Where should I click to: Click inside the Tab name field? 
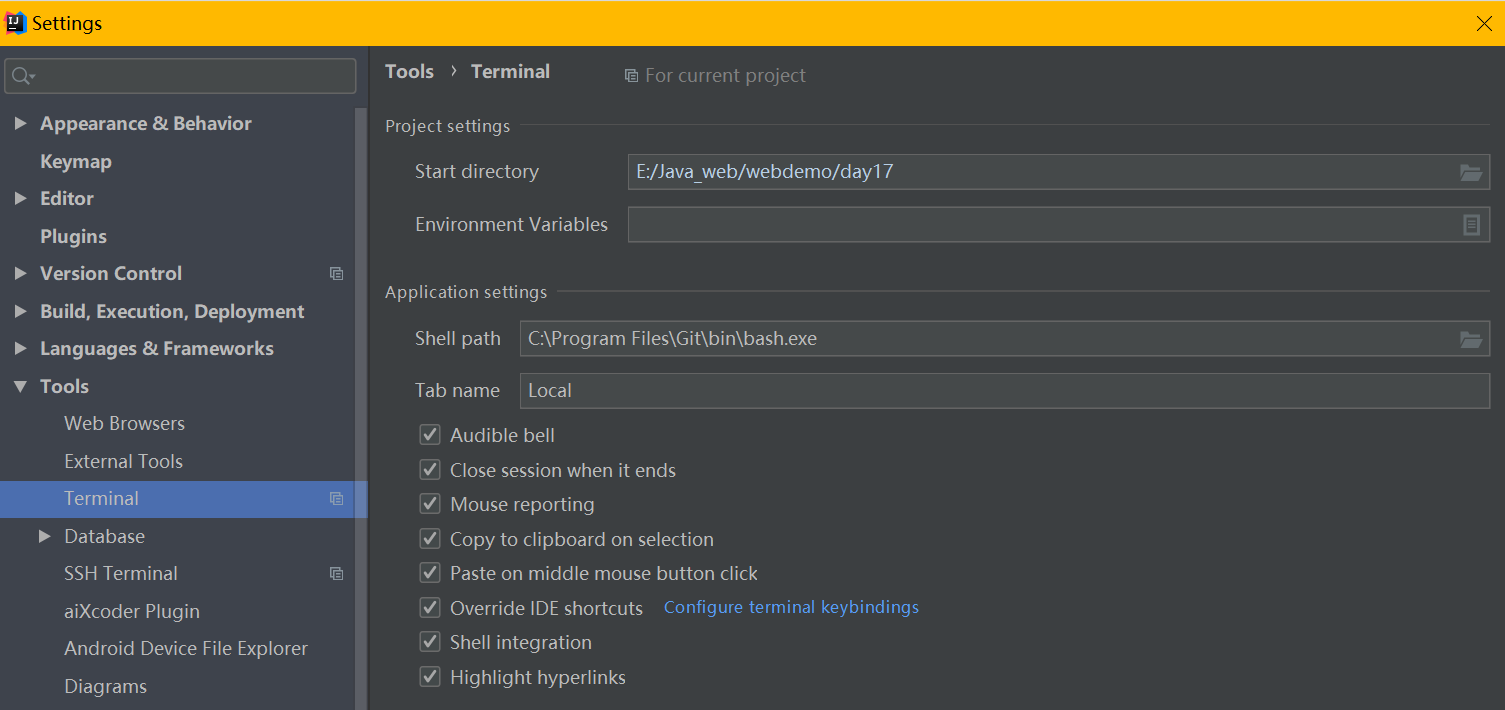point(800,390)
